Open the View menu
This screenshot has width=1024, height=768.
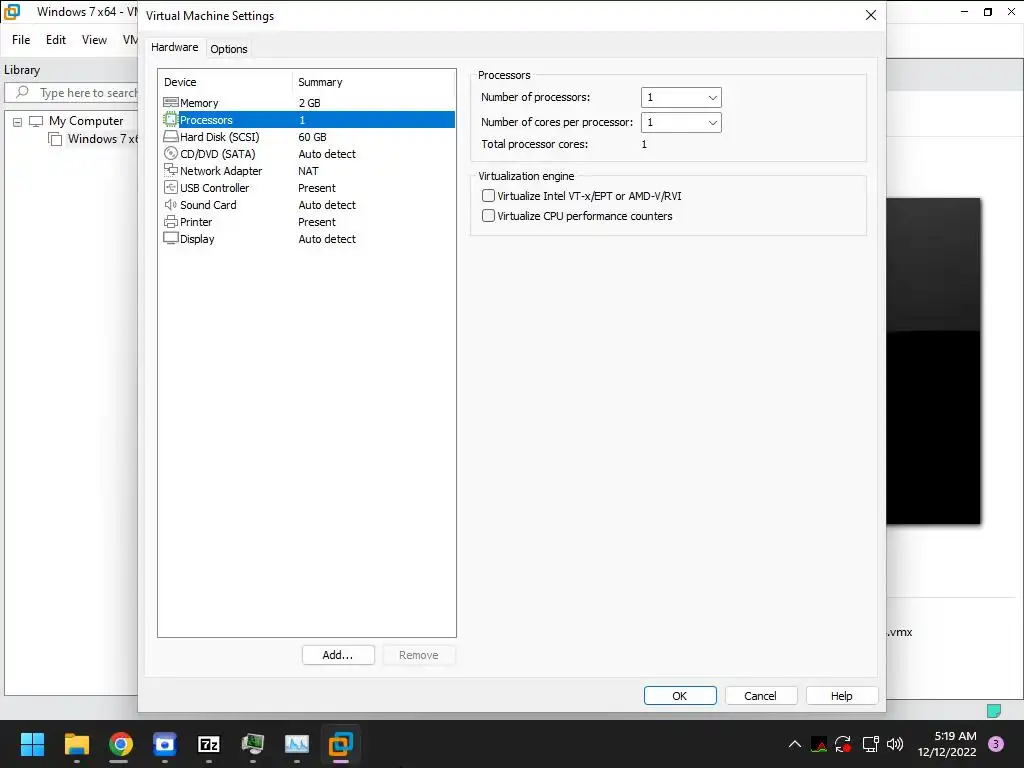tap(94, 40)
